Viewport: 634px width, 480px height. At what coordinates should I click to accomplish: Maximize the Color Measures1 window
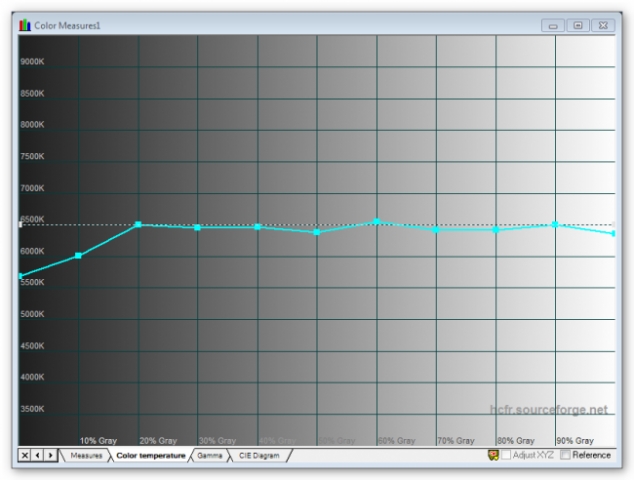(x=577, y=25)
